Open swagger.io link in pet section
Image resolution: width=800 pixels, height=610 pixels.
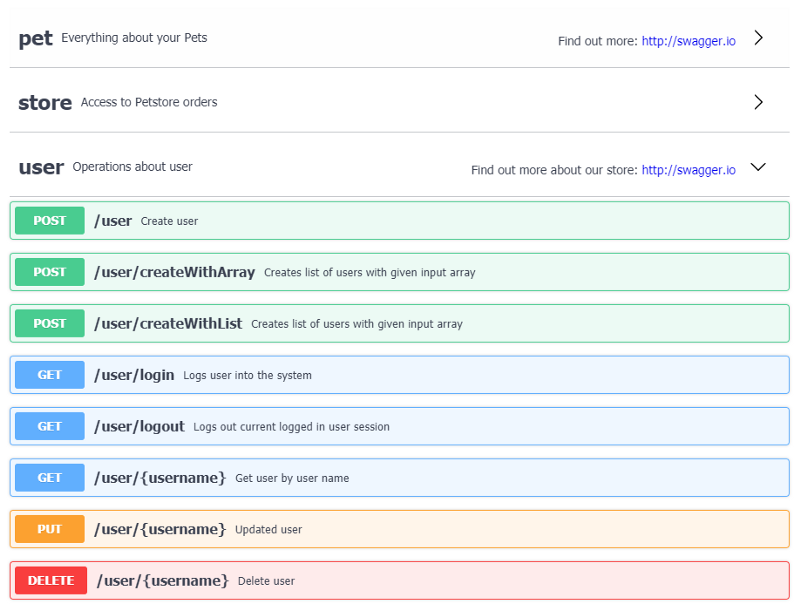pyautogui.click(x=688, y=41)
